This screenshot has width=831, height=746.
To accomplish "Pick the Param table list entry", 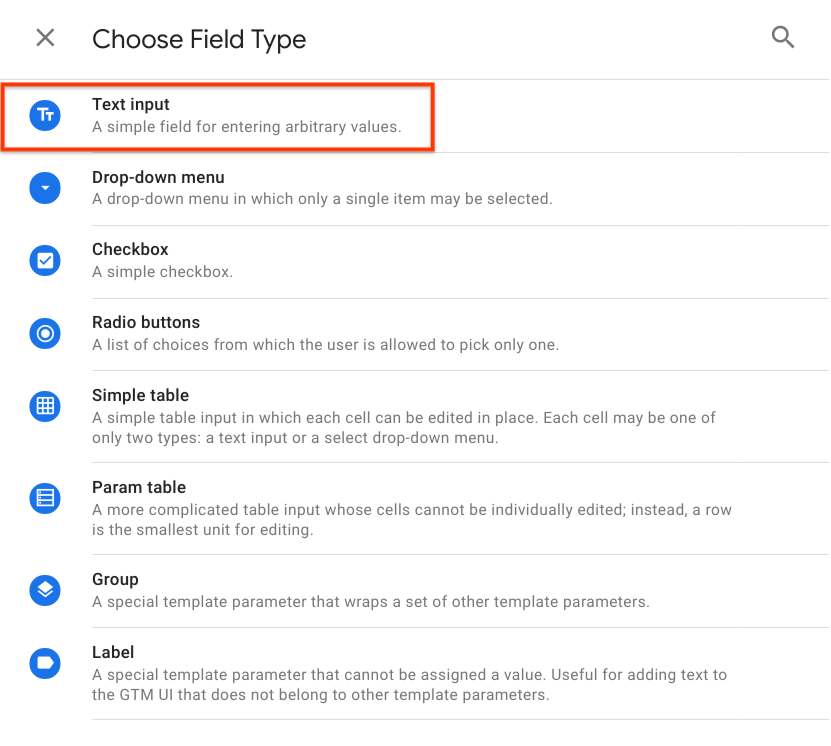I will 300,507.
